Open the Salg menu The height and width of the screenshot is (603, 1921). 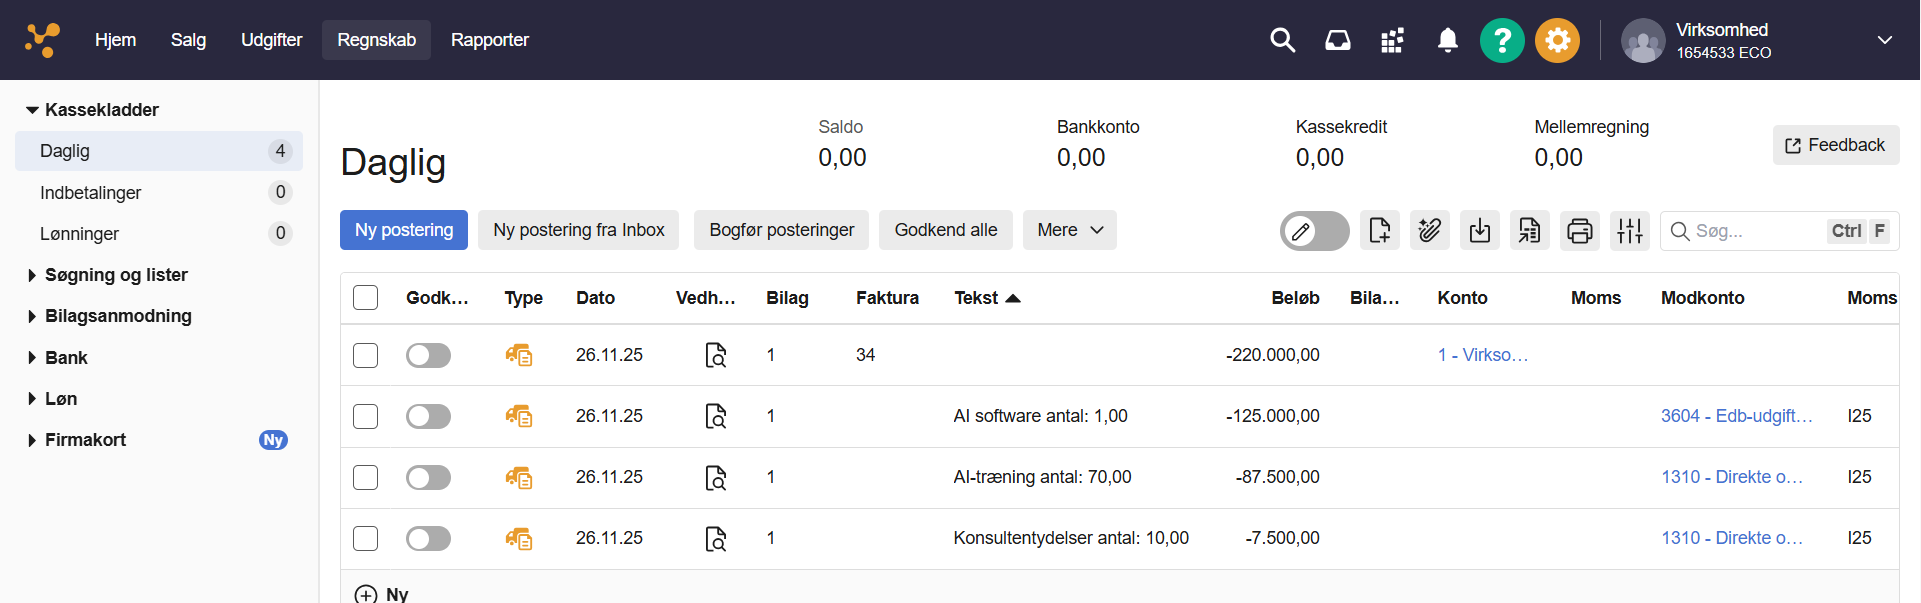click(188, 40)
